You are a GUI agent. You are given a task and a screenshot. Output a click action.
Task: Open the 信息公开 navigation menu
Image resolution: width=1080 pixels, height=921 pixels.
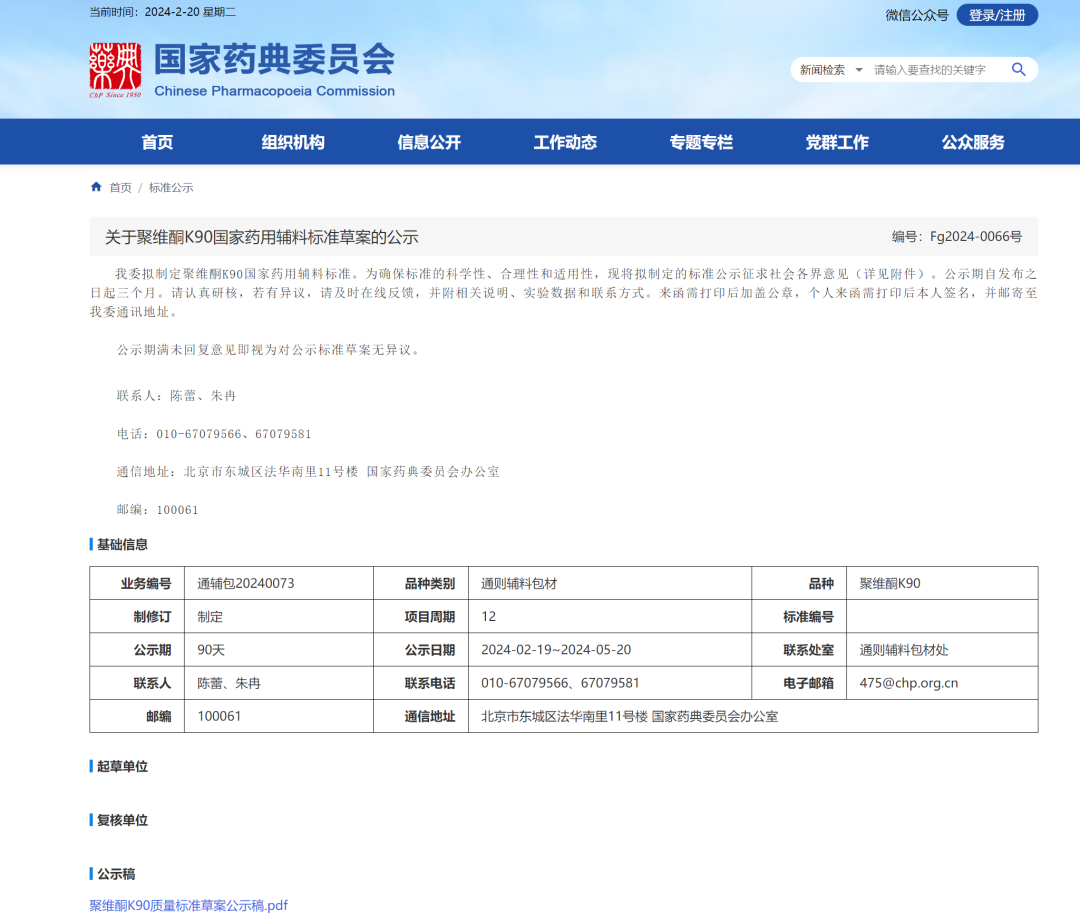click(429, 142)
